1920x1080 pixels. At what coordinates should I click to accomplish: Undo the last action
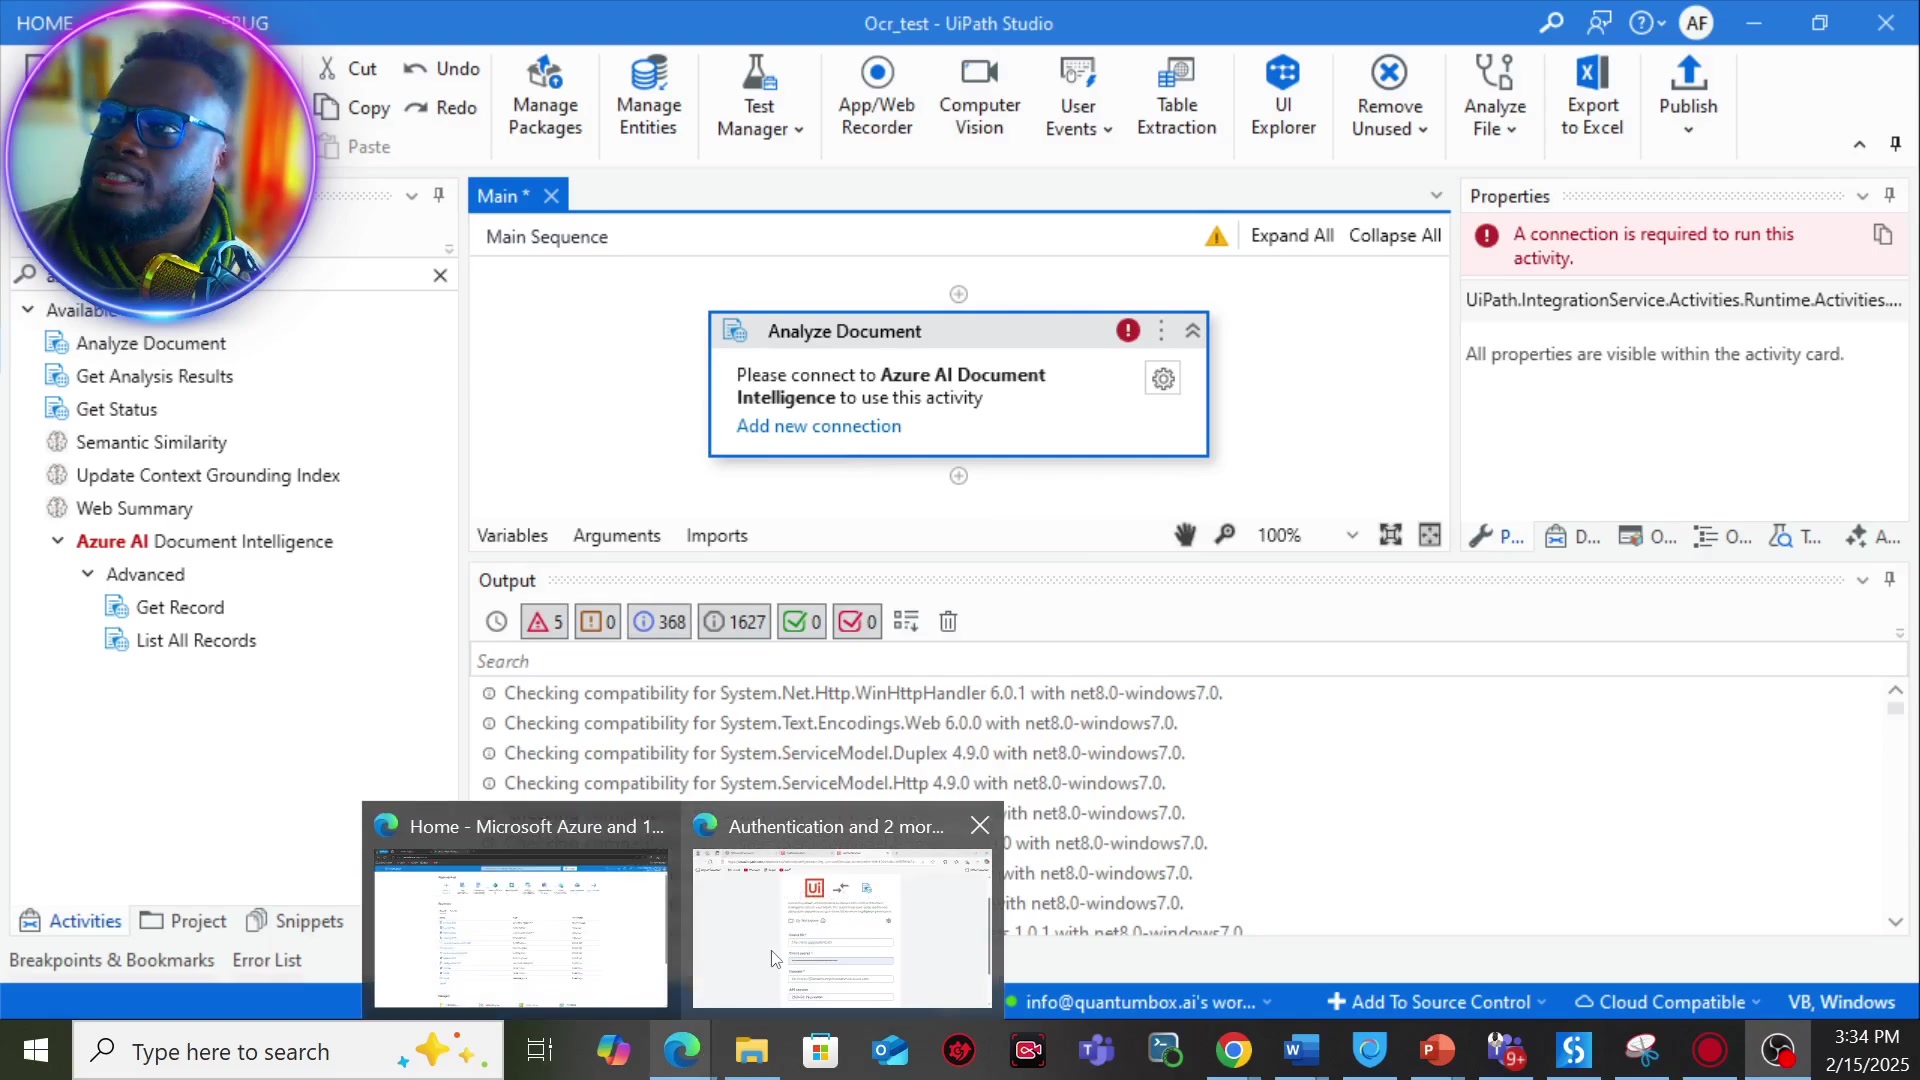(441, 68)
